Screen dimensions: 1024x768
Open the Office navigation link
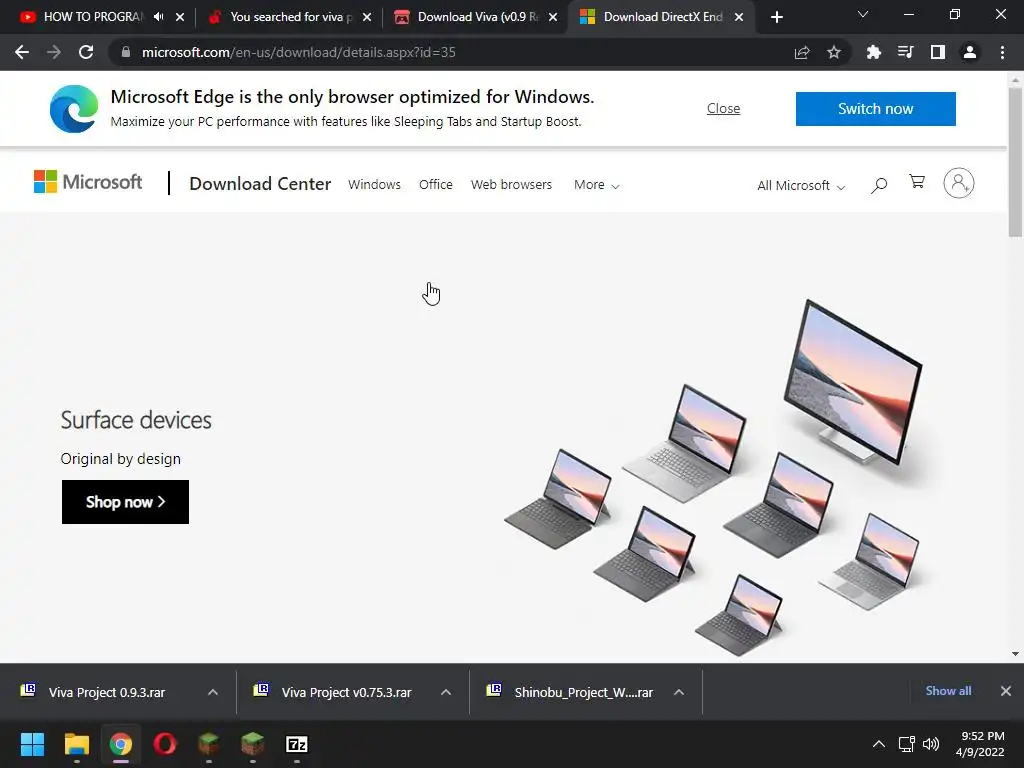click(x=436, y=185)
